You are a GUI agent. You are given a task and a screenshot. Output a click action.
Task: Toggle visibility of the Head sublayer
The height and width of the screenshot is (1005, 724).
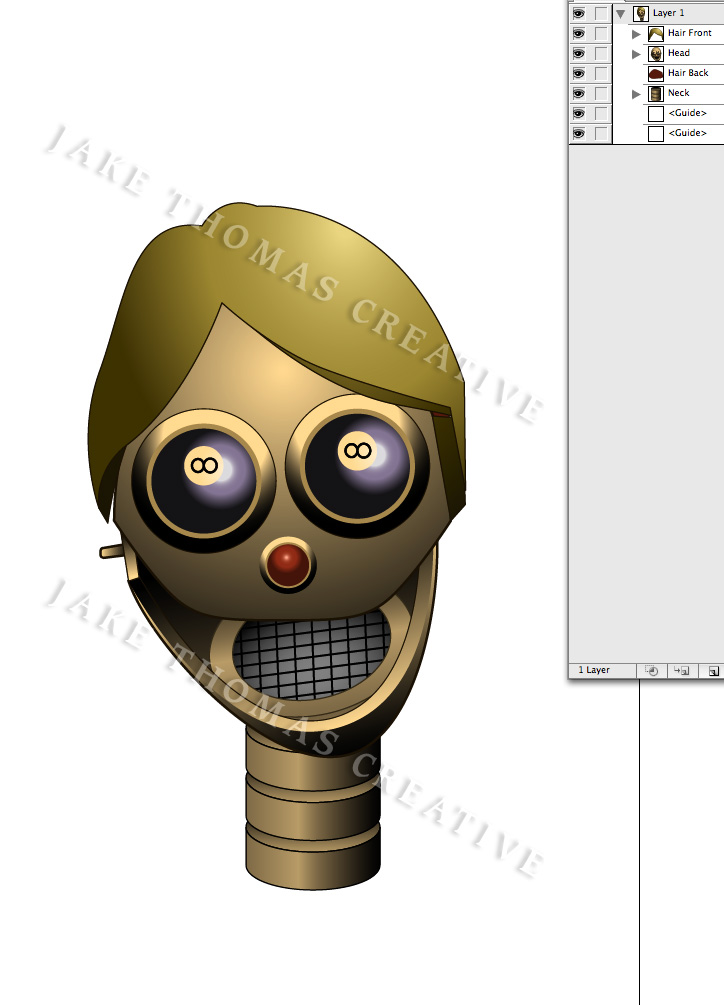[579, 53]
